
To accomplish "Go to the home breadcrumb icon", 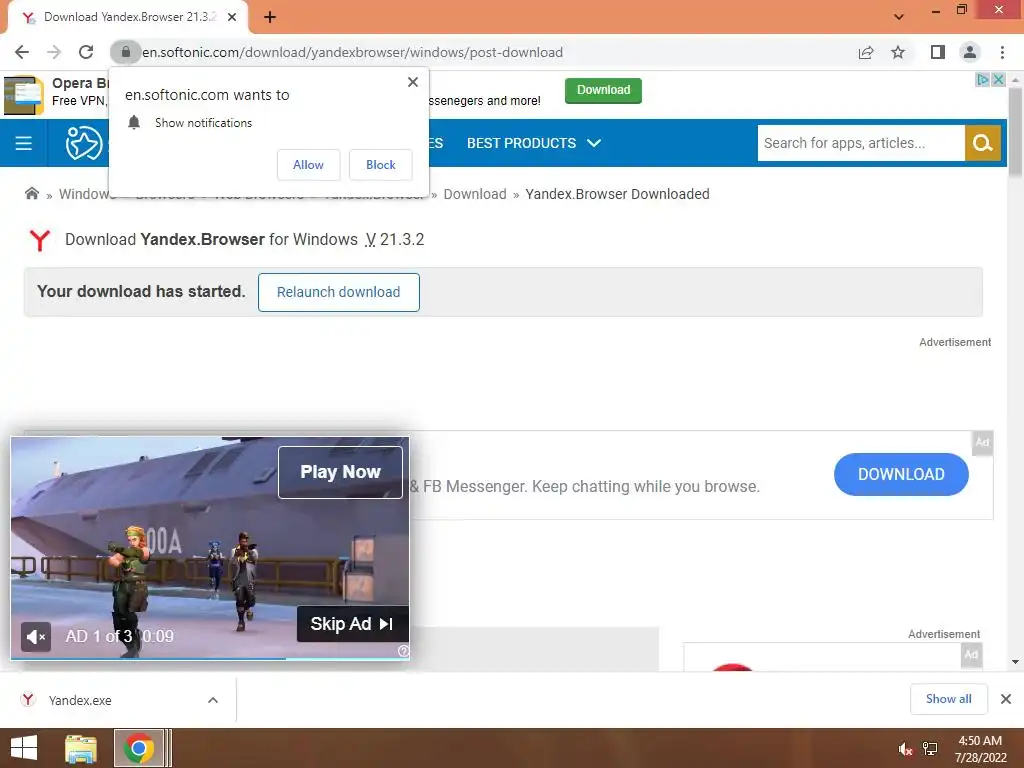I will [31, 193].
